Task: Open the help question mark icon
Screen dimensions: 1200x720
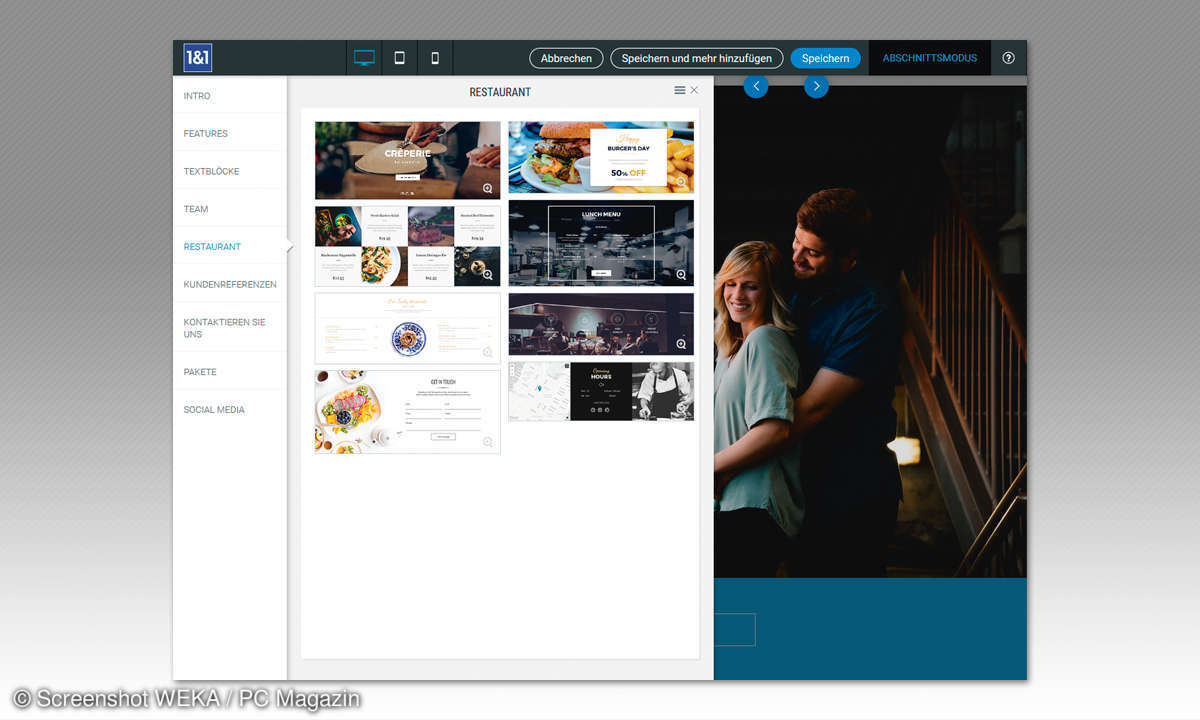Action: click(1008, 58)
